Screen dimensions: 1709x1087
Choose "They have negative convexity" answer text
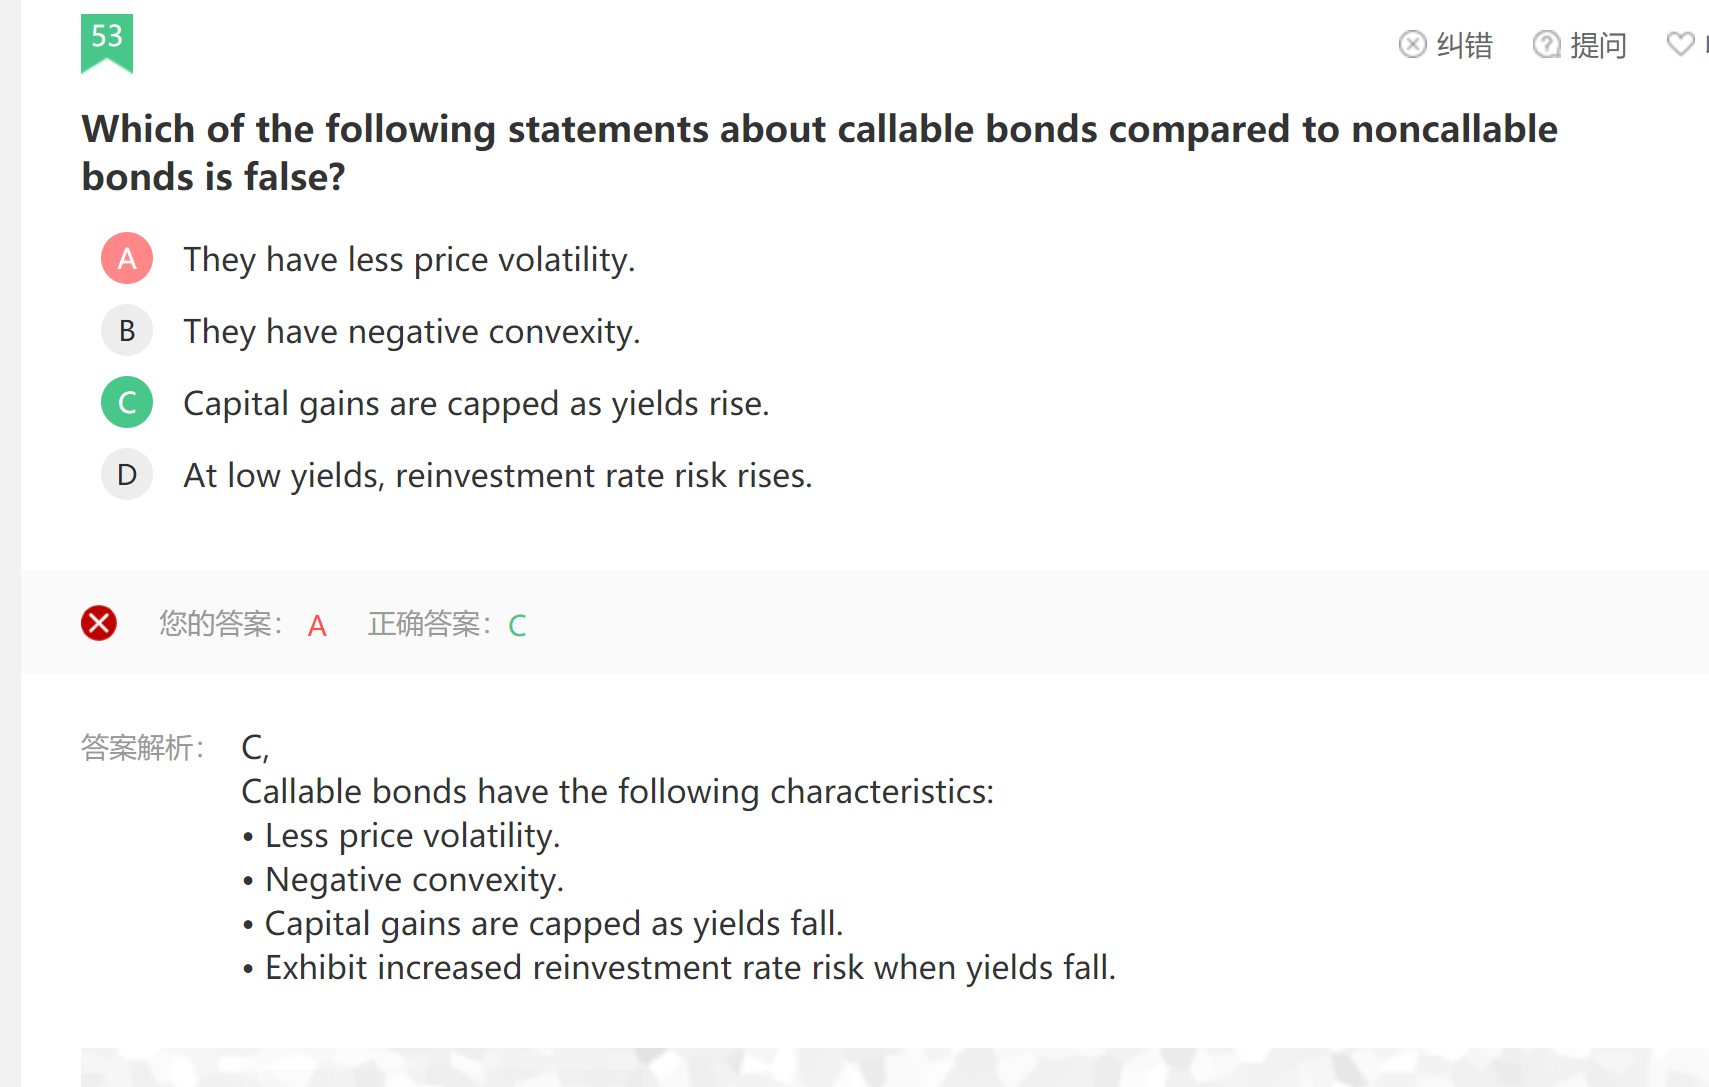412,332
